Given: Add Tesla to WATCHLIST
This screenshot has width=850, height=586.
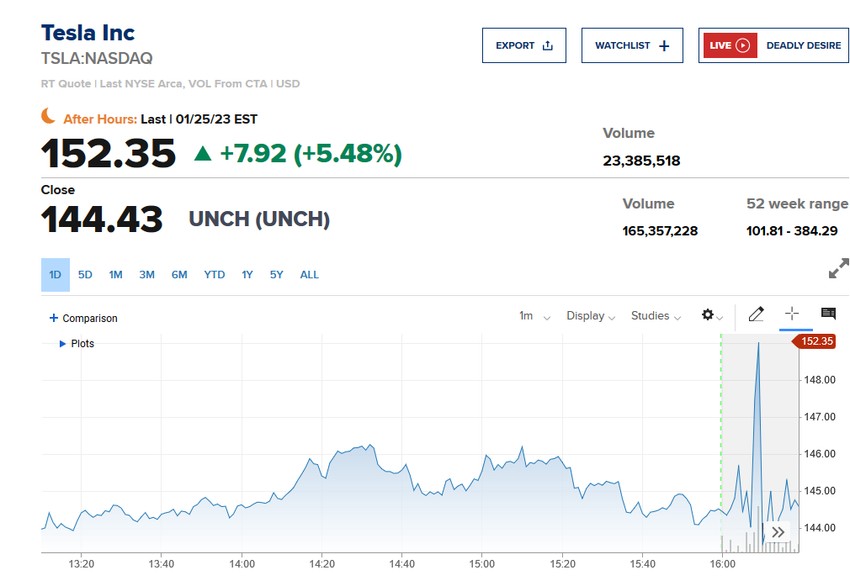Looking at the screenshot, I should tap(632, 45).
